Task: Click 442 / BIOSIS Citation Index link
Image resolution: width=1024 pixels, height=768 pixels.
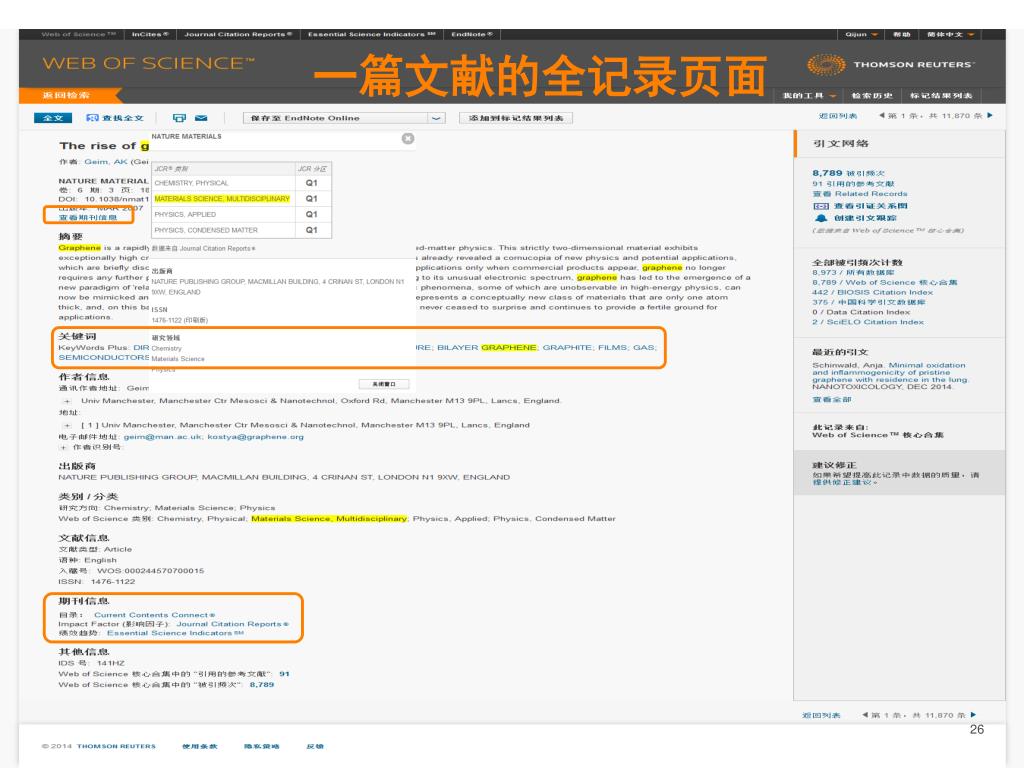Action: [872, 292]
